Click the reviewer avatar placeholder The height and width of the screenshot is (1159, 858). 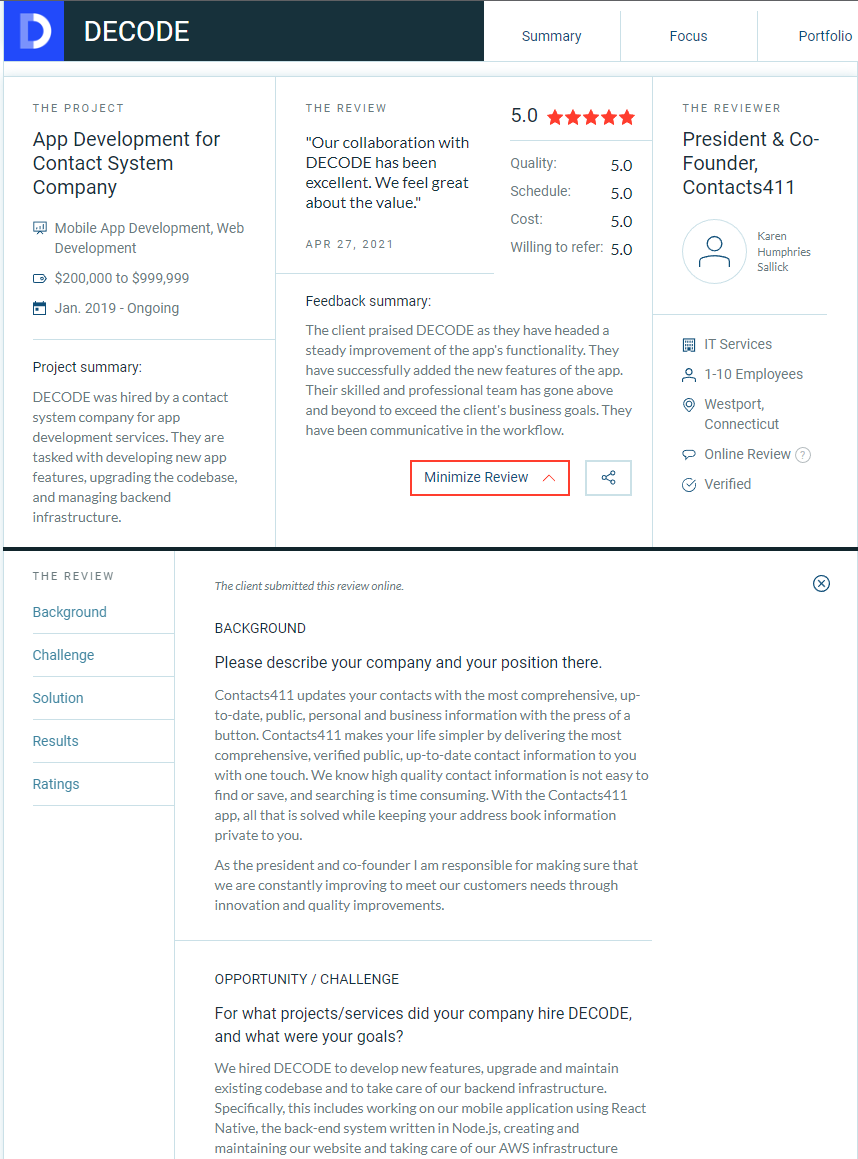tap(714, 251)
